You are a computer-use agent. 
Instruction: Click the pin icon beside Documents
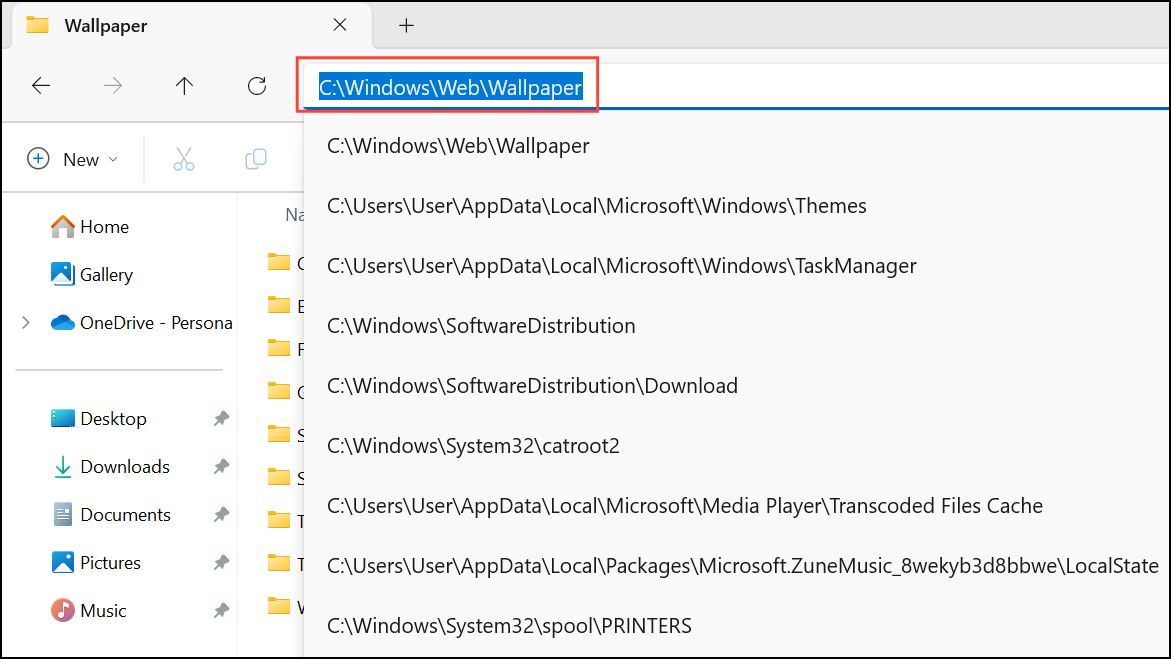(x=221, y=515)
